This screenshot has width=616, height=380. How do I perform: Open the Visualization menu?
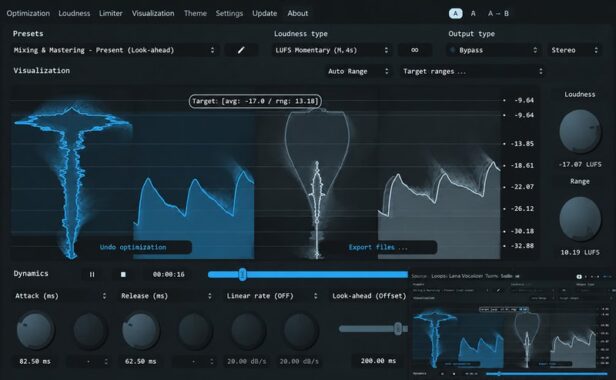[x=153, y=13]
